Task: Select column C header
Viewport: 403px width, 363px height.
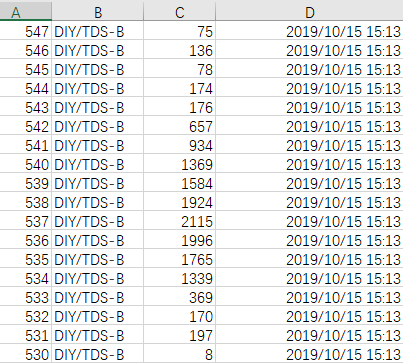Action: pyautogui.click(x=179, y=12)
